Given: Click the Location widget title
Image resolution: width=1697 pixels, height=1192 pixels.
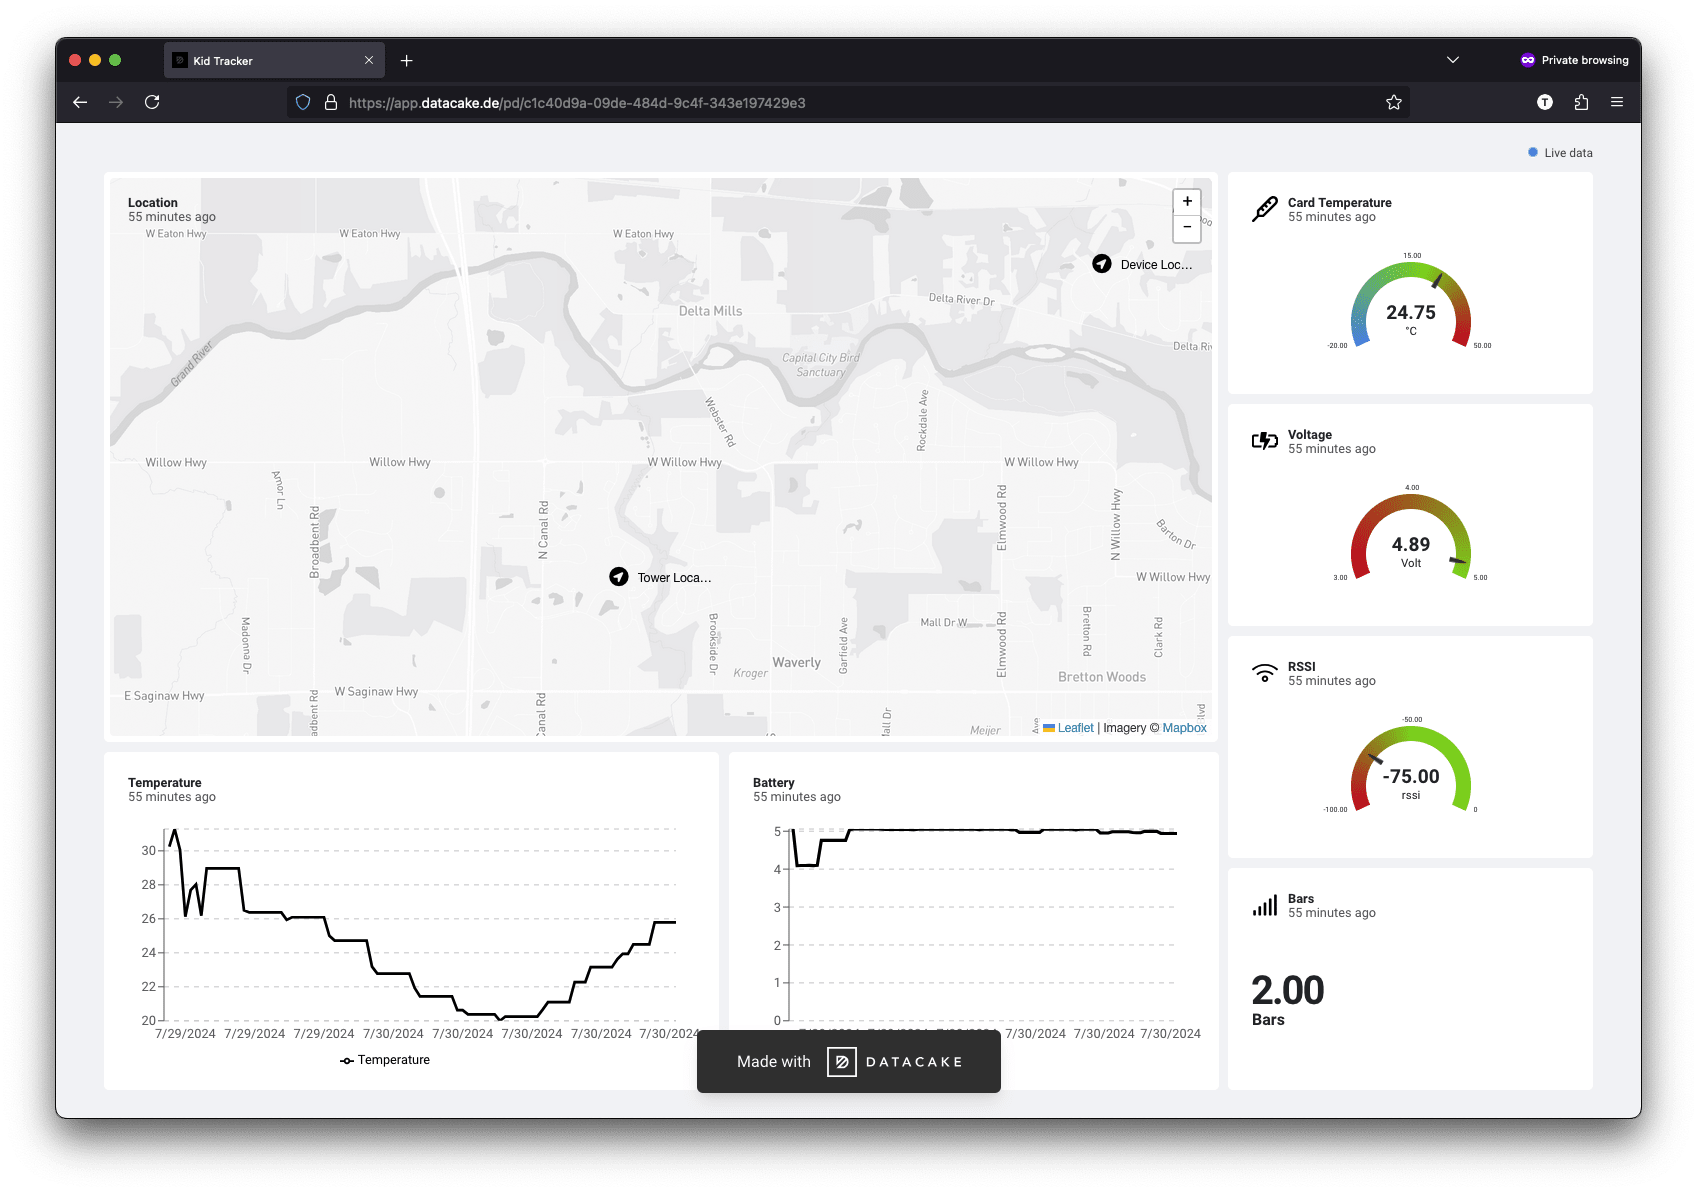Looking at the screenshot, I should point(153,203).
